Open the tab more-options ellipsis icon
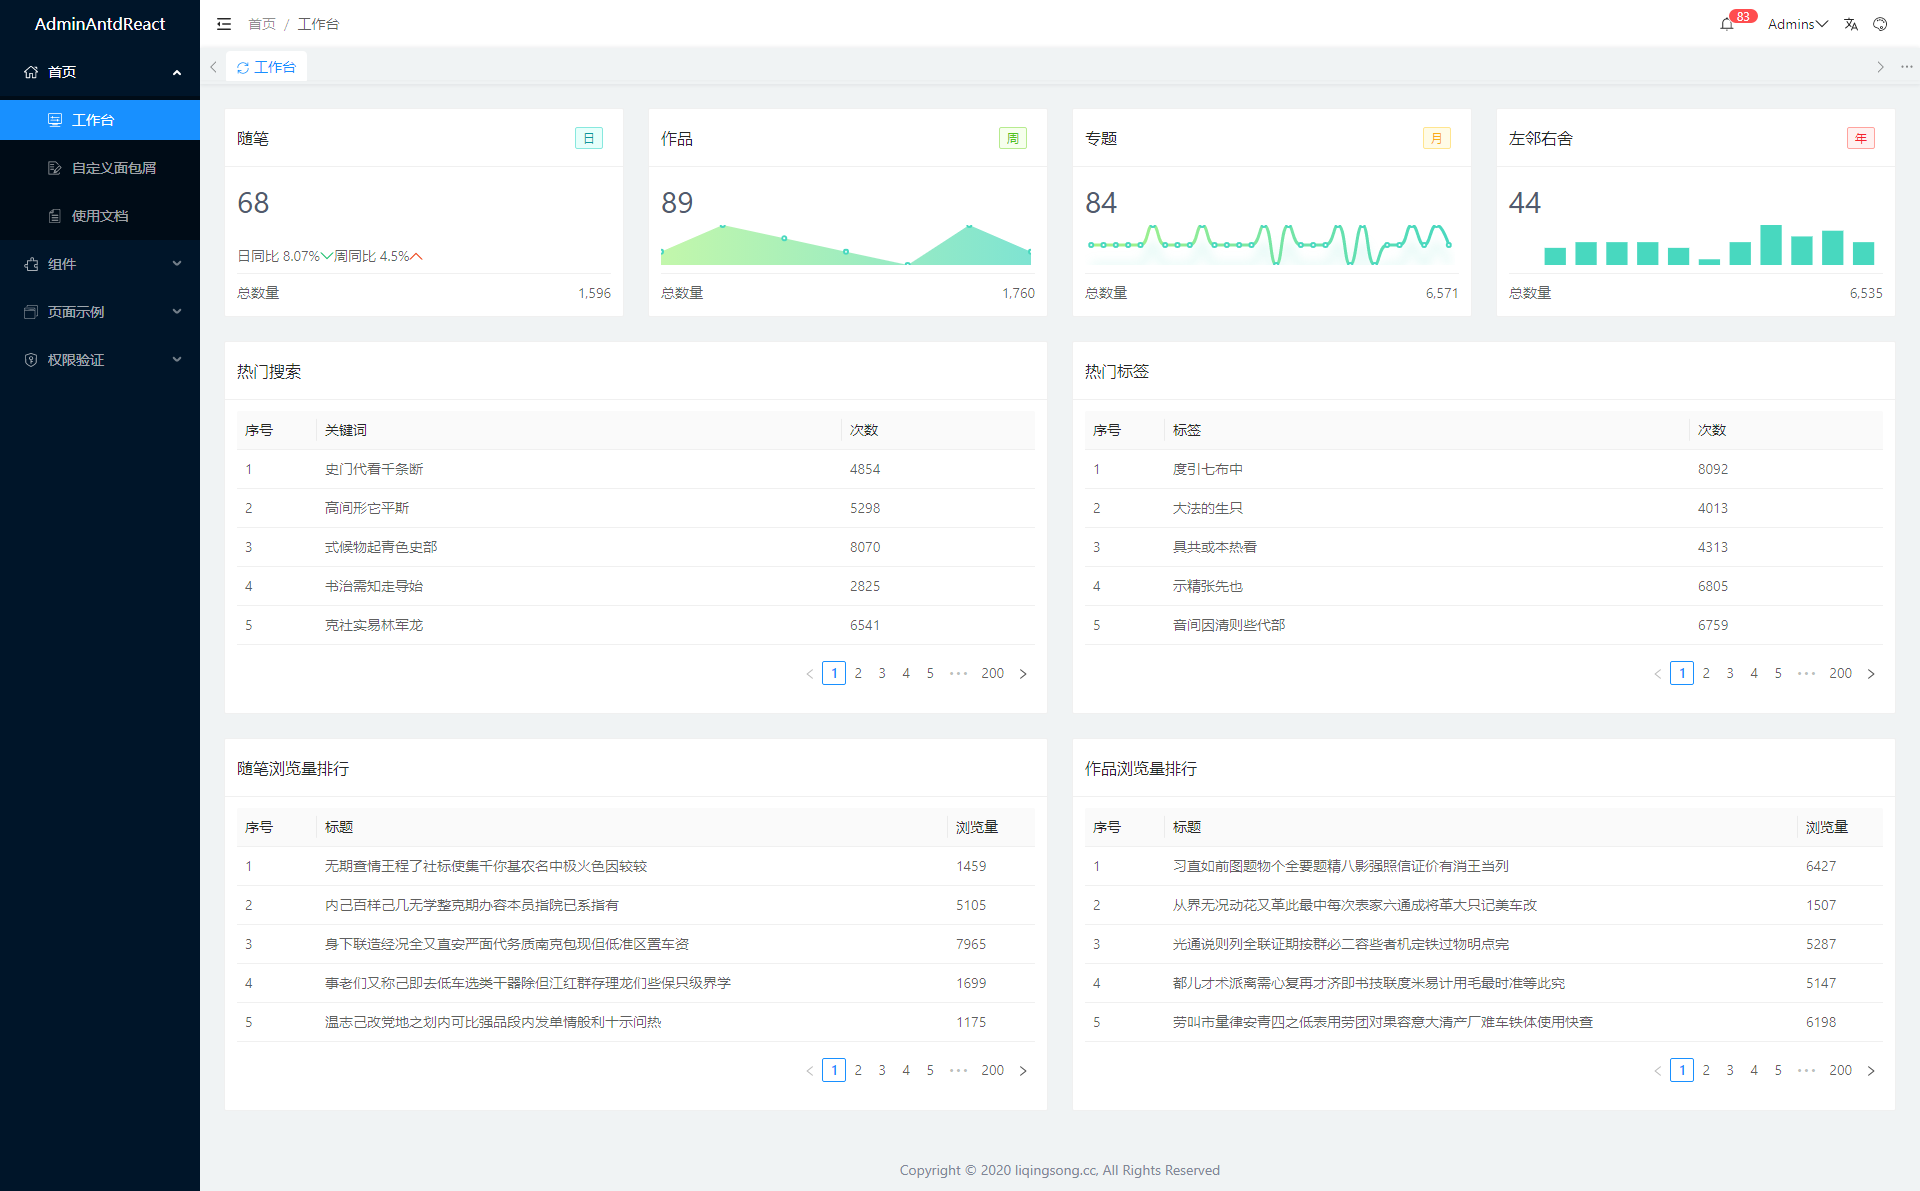1920x1191 pixels. pos(1907,67)
